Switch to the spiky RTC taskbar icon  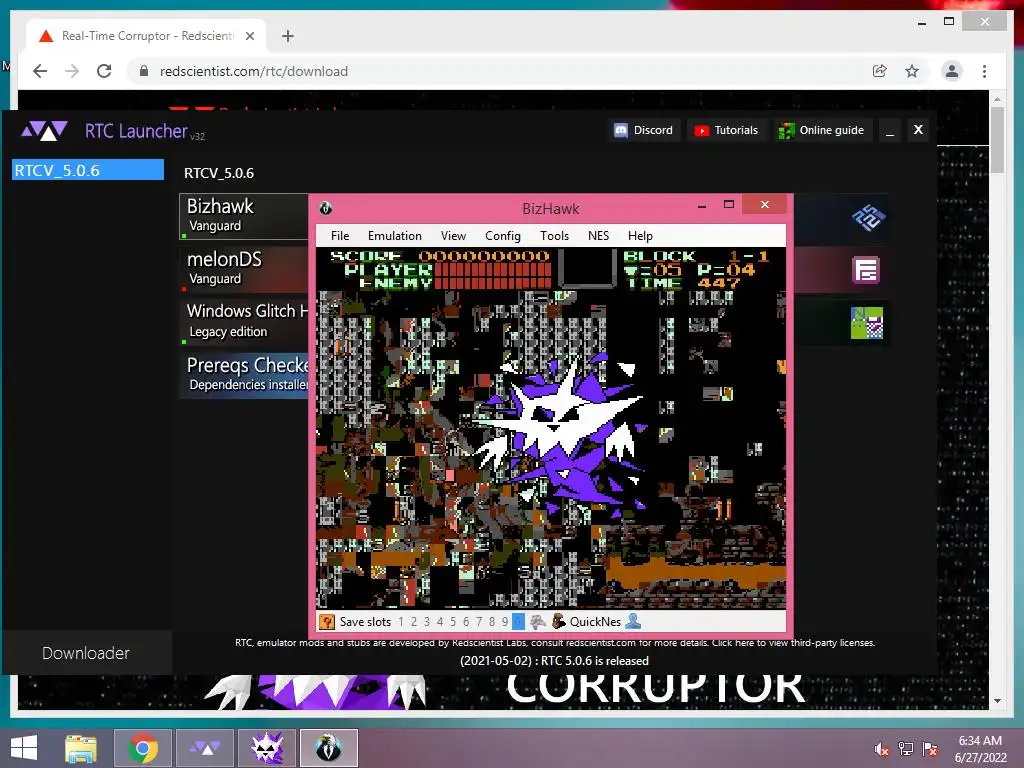pyautogui.click(x=266, y=748)
